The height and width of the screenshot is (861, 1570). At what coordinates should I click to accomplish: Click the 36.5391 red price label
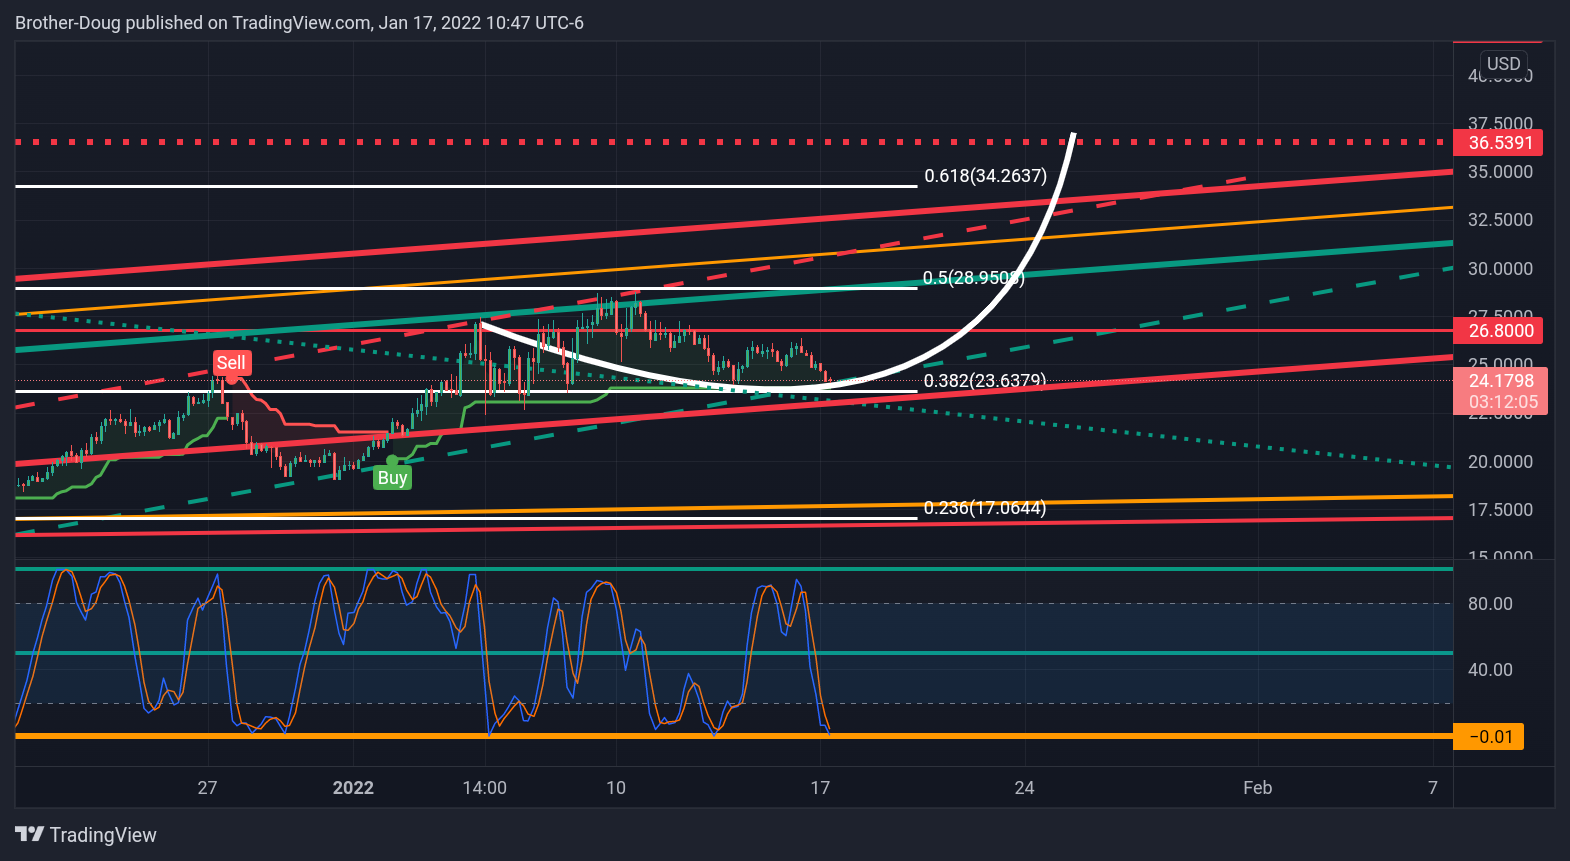1498,143
